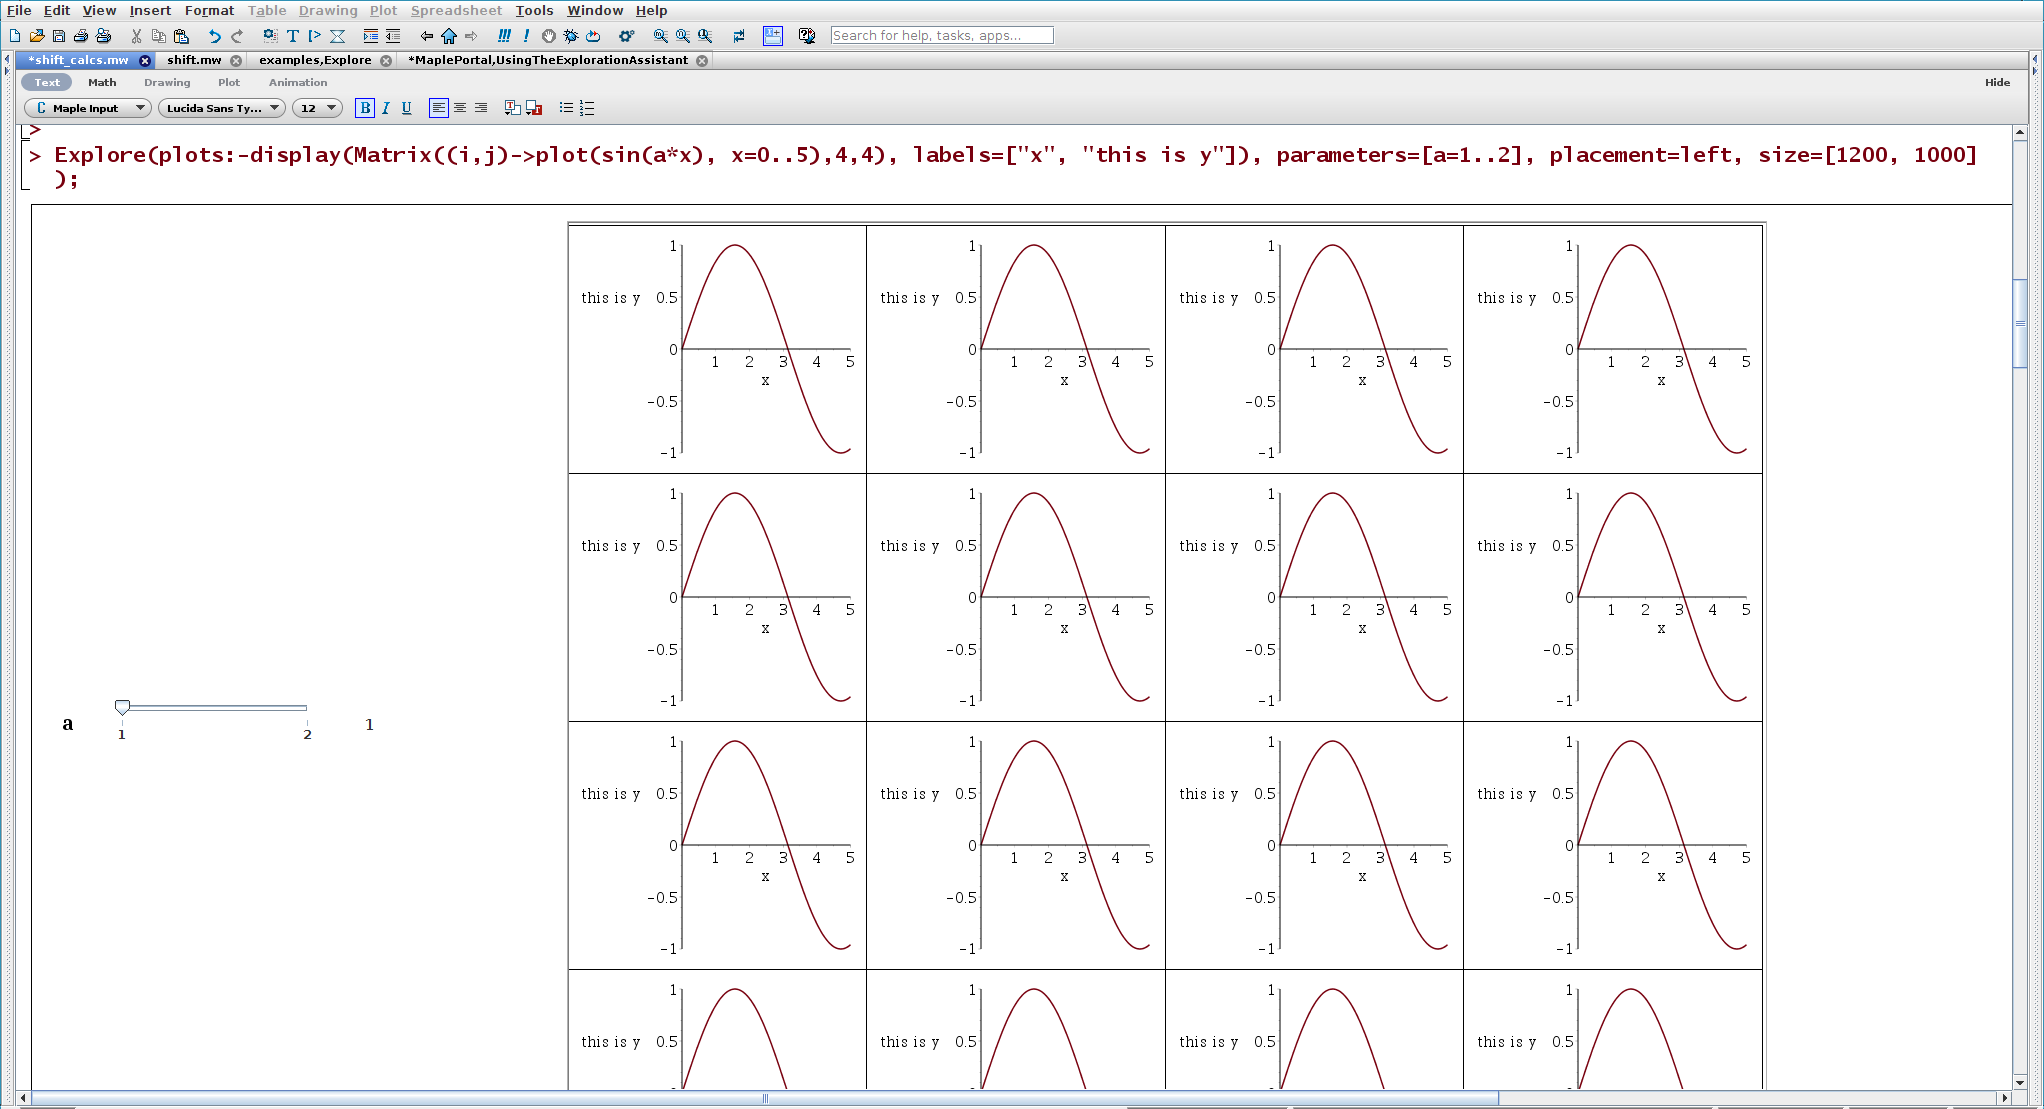Create a new document with toolbar icon
Screen dimensions: 2044x1109
[15, 36]
